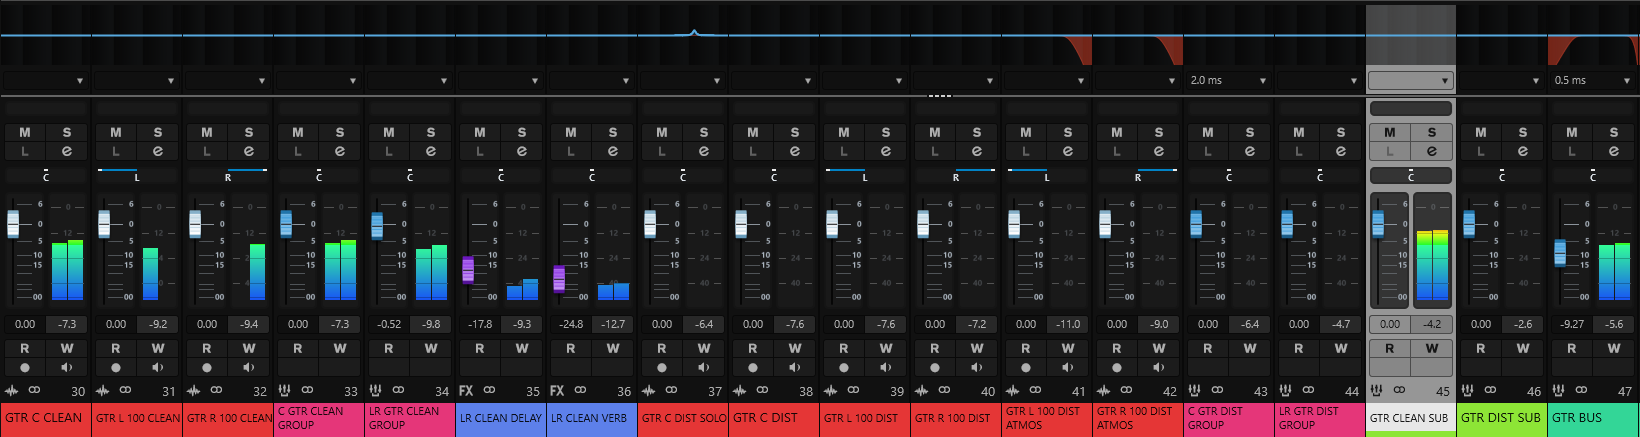
Task: Click the -11.0 peak level value
Action: point(1068,324)
